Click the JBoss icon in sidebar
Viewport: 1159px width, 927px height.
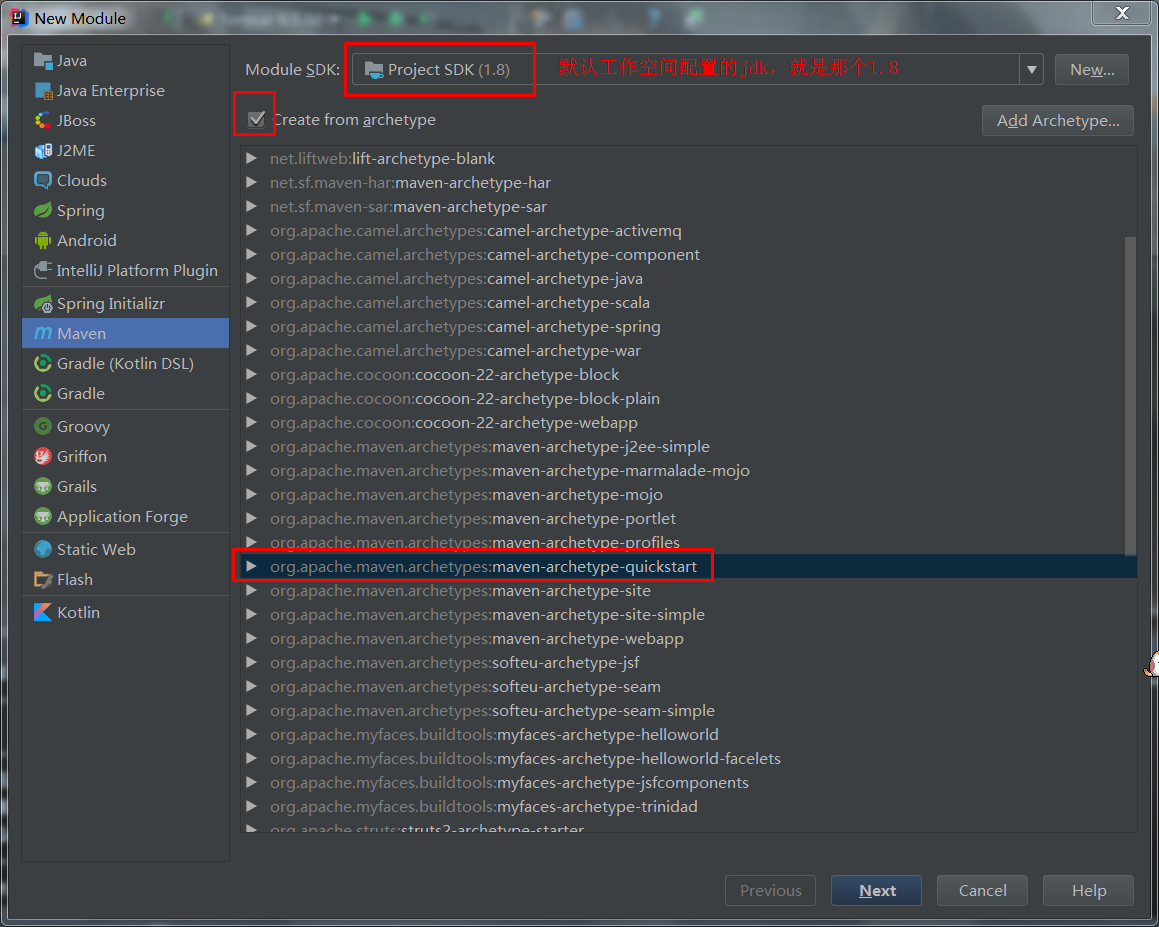43,120
